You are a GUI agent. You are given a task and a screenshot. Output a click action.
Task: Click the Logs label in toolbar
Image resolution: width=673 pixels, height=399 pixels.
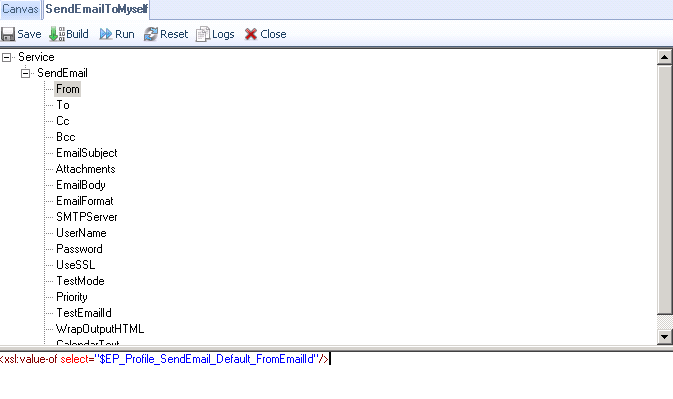pyautogui.click(x=223, y=34)
